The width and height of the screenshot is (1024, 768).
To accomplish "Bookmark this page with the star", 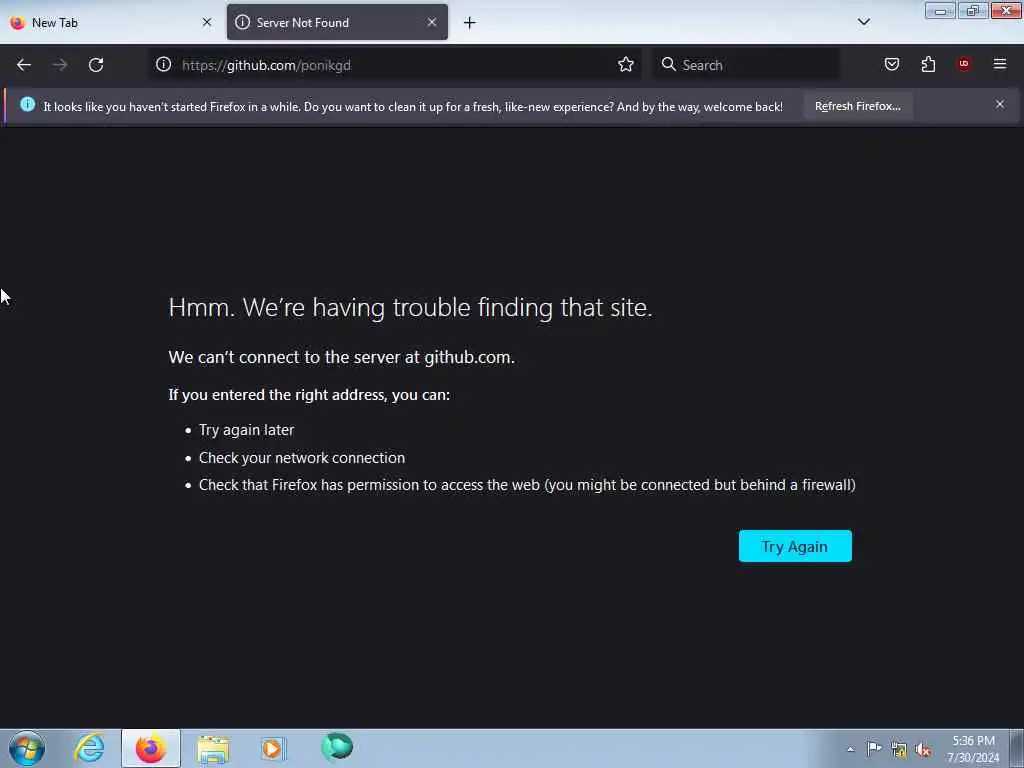I will click(626, 64).
